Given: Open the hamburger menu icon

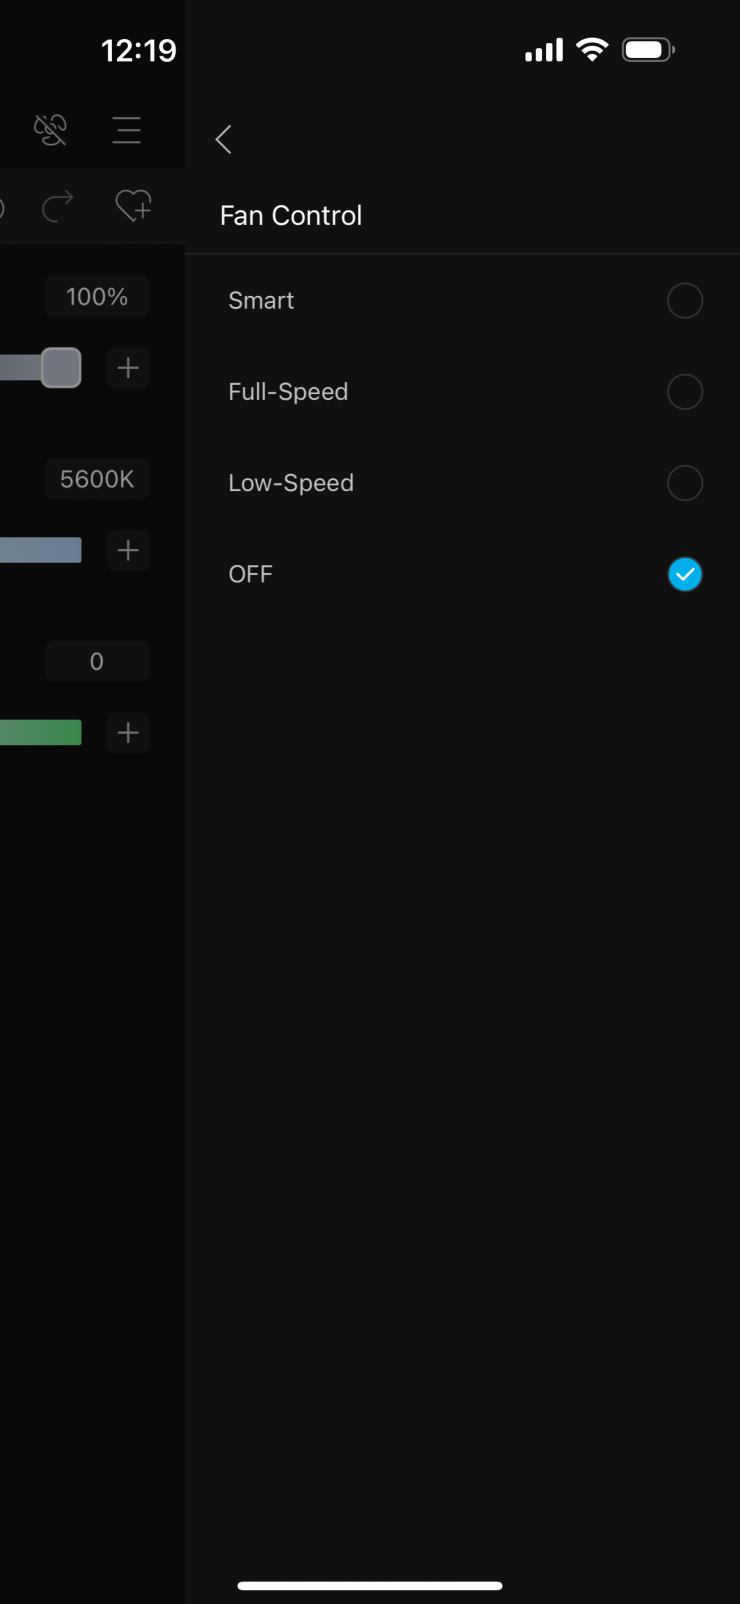Looking at the screenshot, I should coord(127,130).
